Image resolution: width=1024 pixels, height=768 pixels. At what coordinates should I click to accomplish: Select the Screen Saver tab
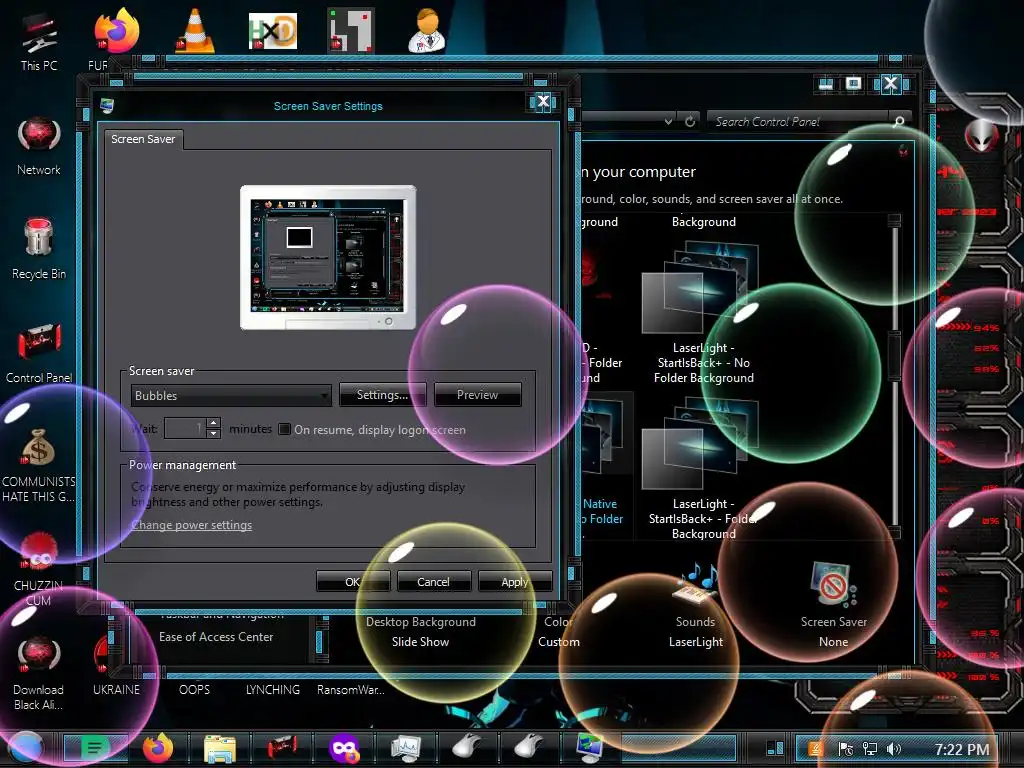coord(143,139)
